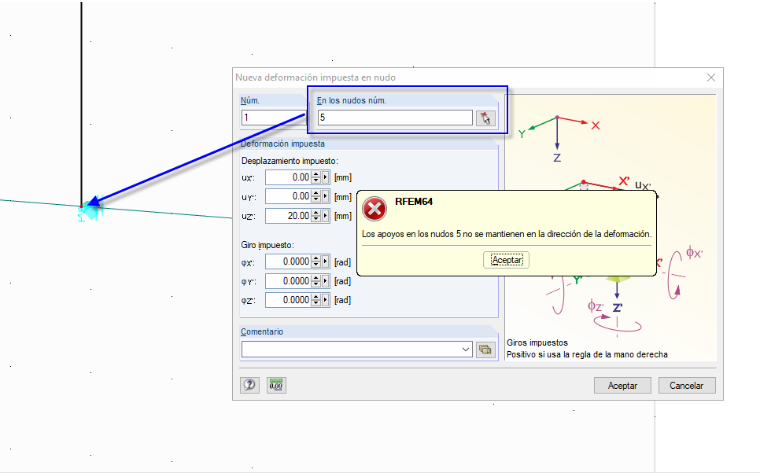Click the vertical black member in model
The height and width of the screenshot is (475, 760).
[81, 104]
